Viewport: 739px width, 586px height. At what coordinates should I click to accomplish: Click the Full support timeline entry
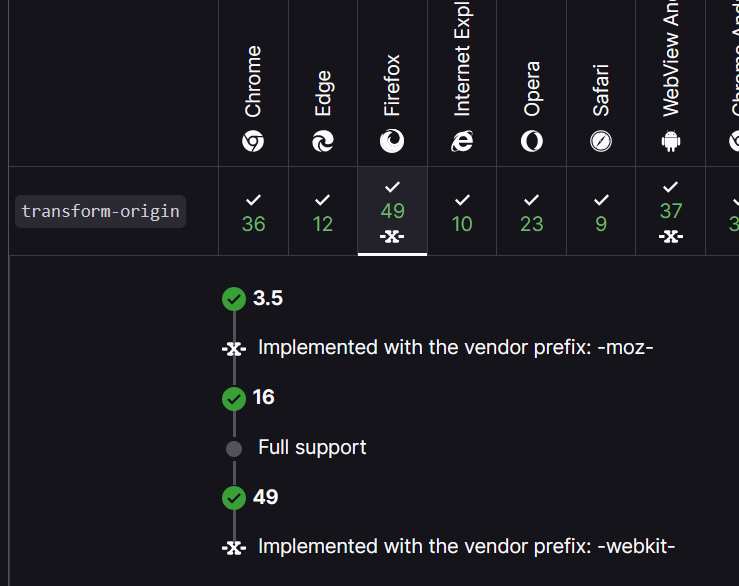coord(312,448)
